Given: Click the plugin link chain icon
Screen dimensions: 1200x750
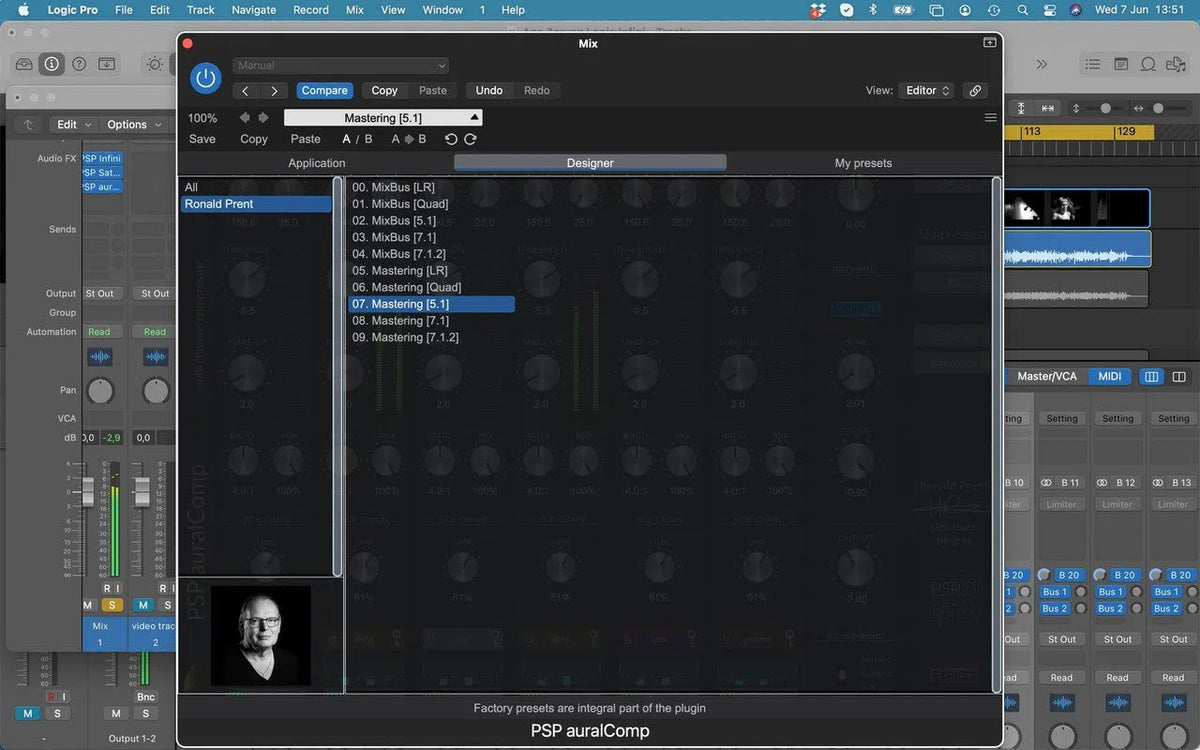Looking at the screenshot, I should coord(975,90).
